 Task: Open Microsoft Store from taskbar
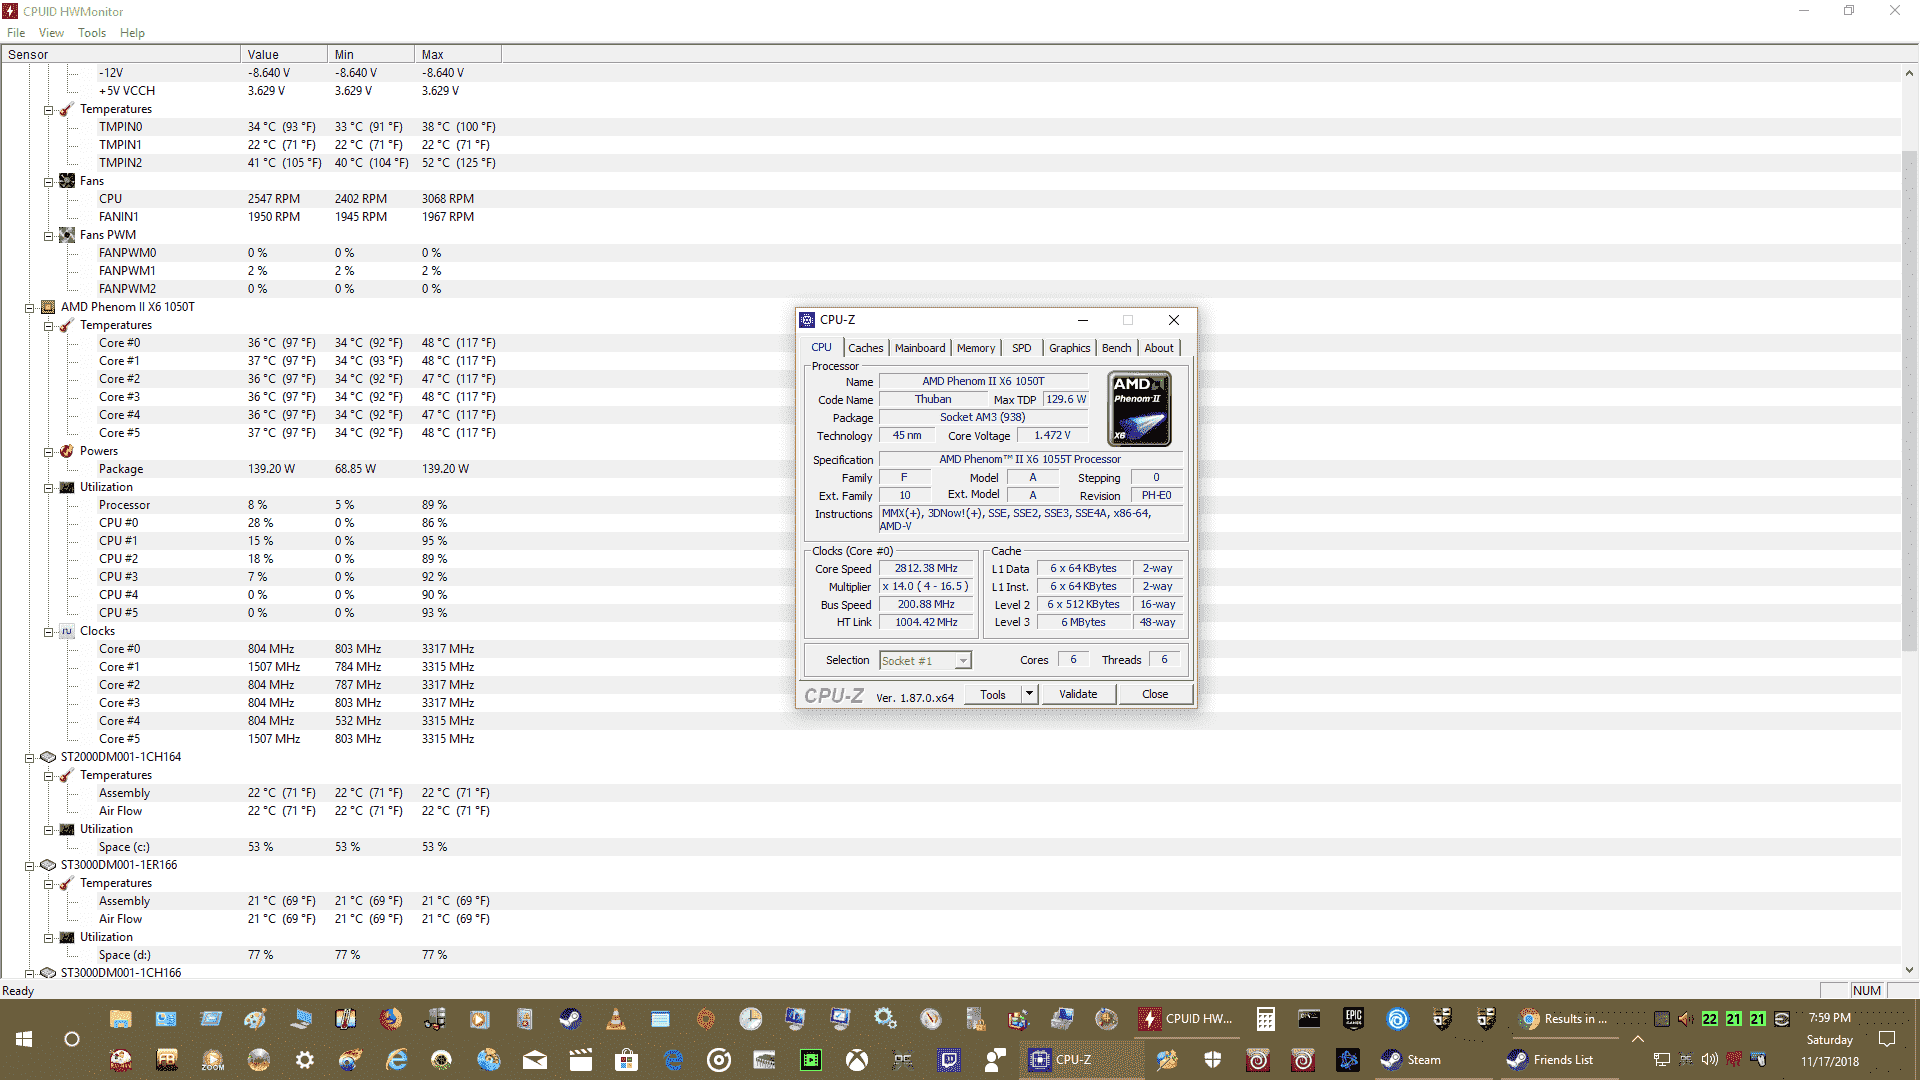click(627, 1060)
